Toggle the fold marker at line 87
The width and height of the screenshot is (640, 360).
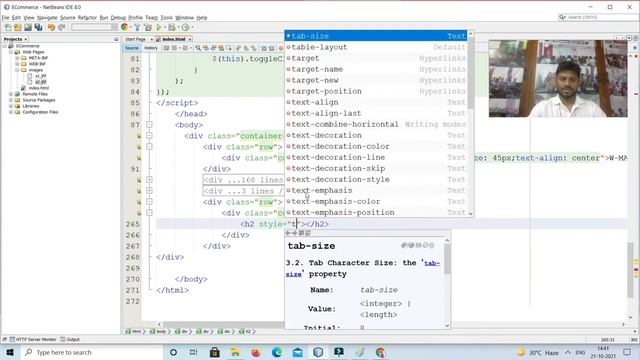click(149, 124)
